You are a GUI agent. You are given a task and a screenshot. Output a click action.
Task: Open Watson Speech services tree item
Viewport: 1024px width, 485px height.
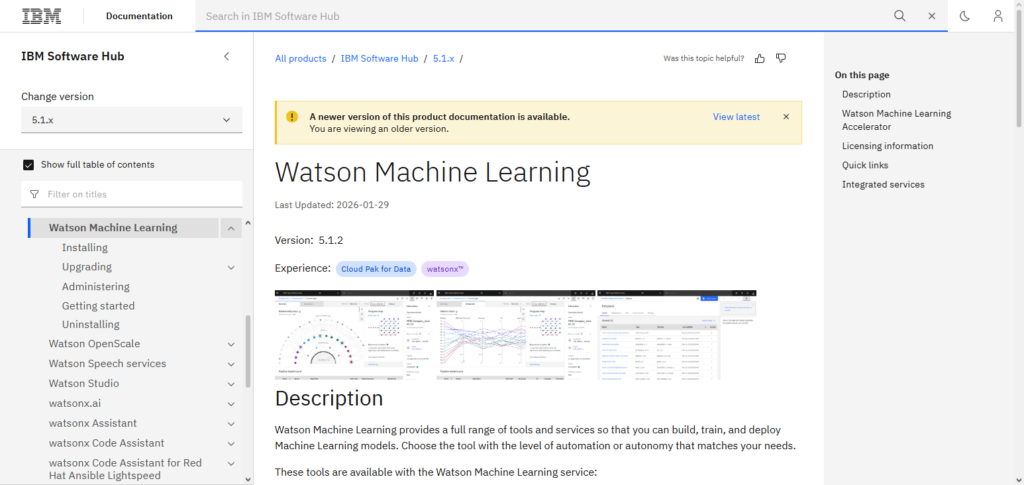(x=108, y=364)
